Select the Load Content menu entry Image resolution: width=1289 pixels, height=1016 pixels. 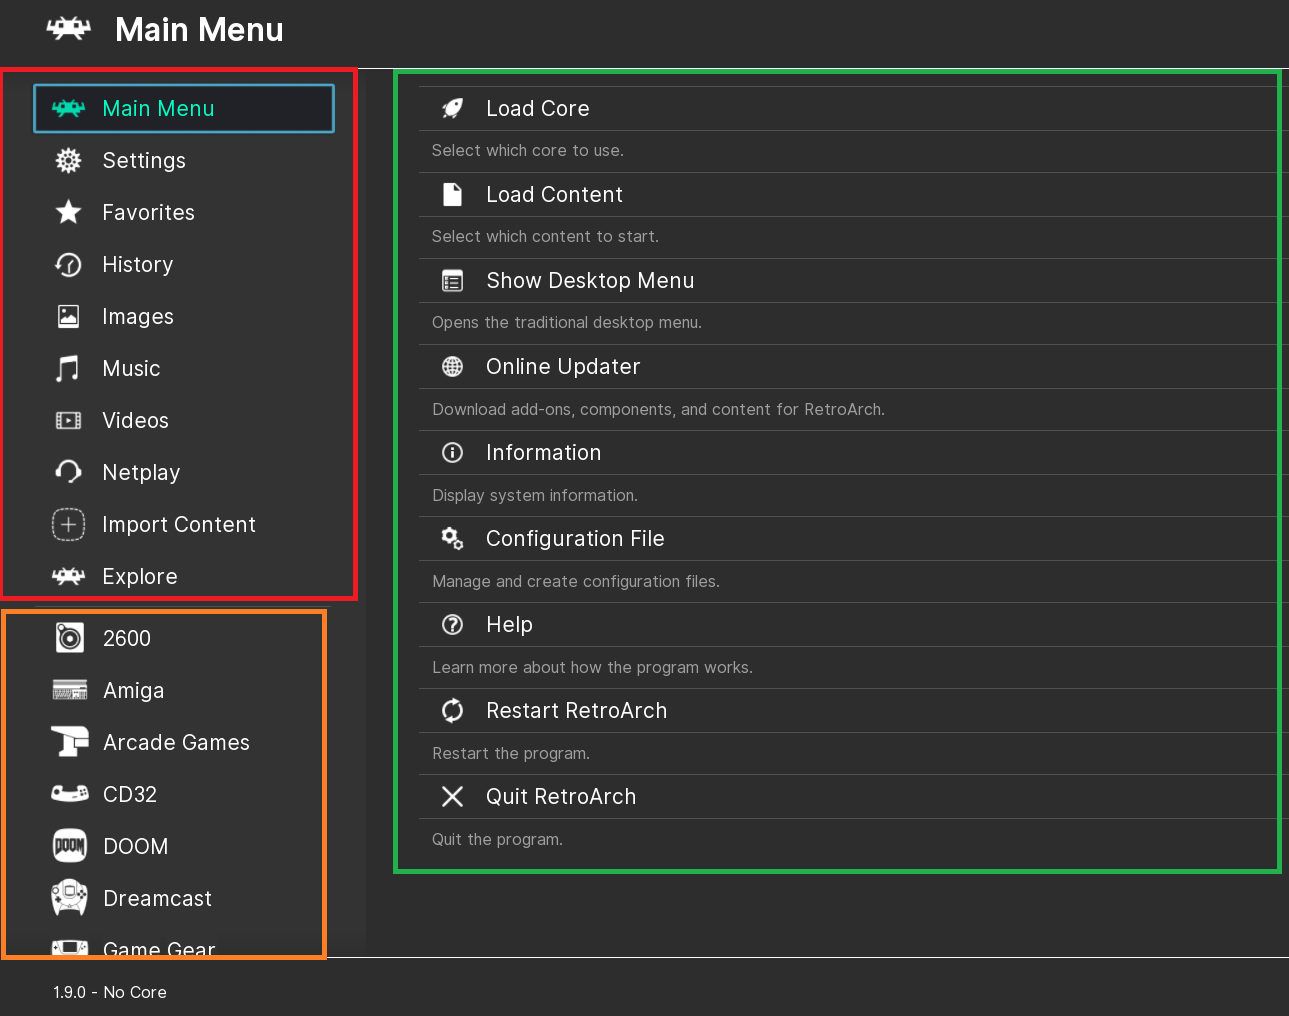click(853, 194)
